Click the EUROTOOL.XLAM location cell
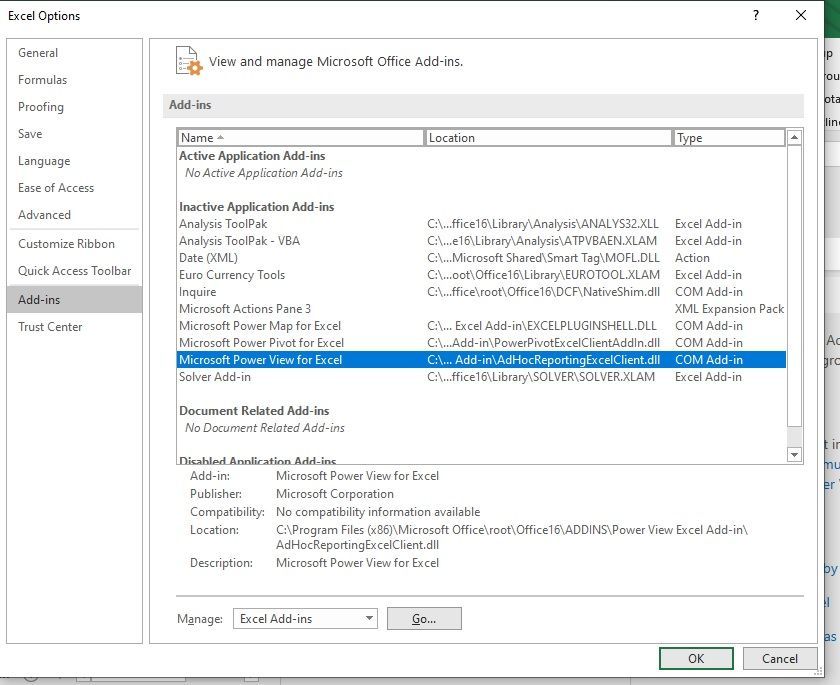Viewport: 840px width, 685px height. click(543, 275)
